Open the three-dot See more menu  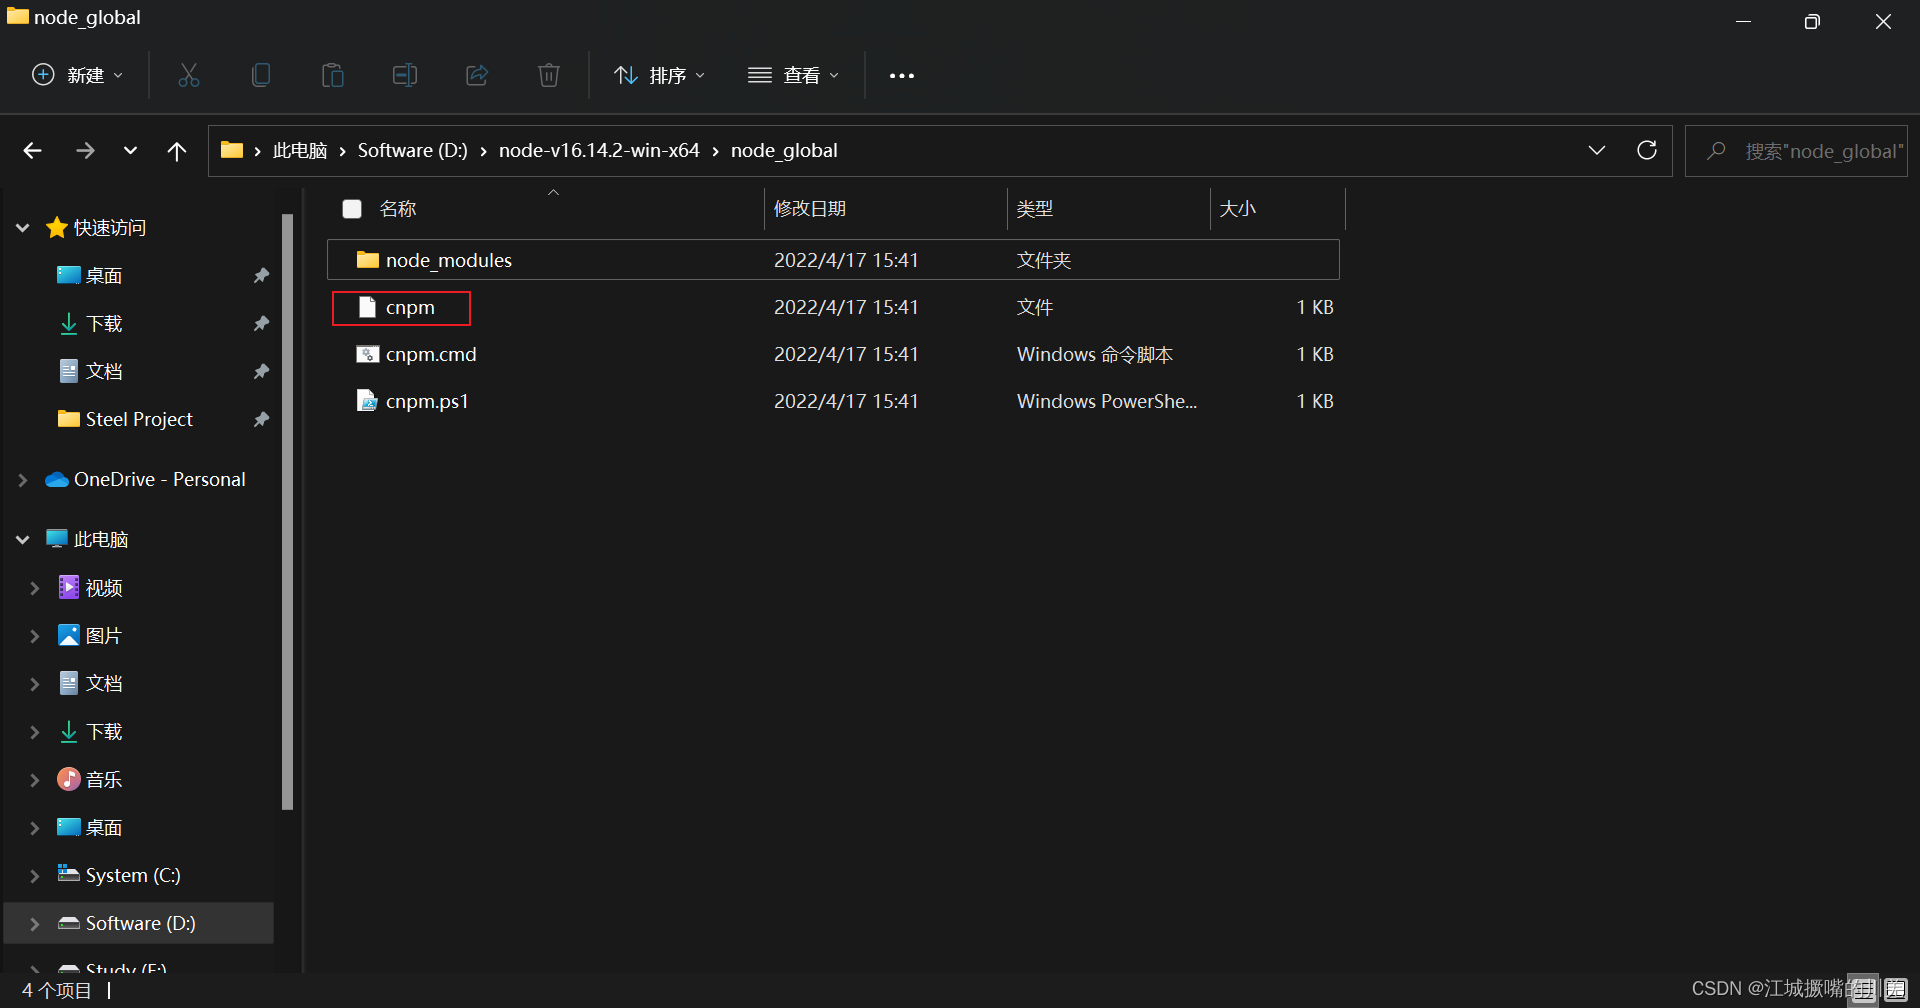(x=902, y=75)
